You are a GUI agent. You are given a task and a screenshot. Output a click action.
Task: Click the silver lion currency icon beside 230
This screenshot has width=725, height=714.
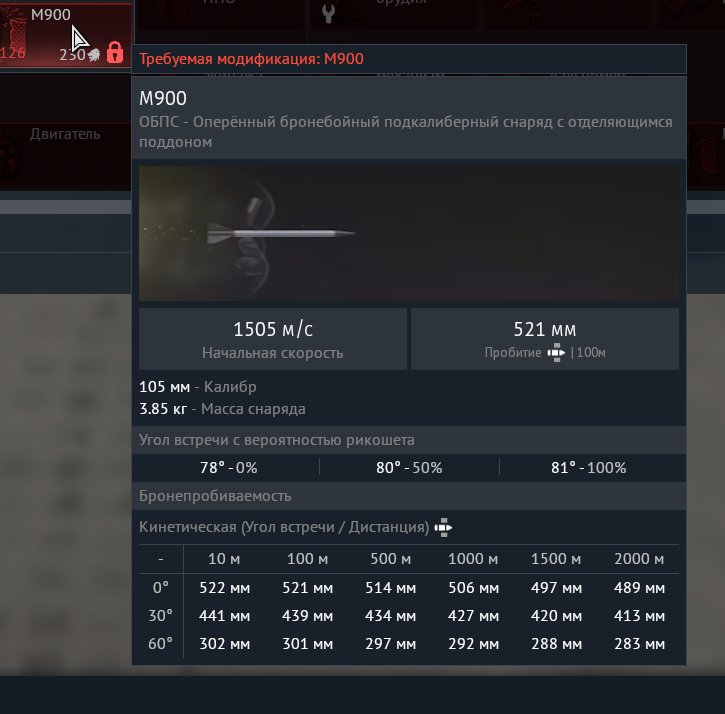point(94,55)
